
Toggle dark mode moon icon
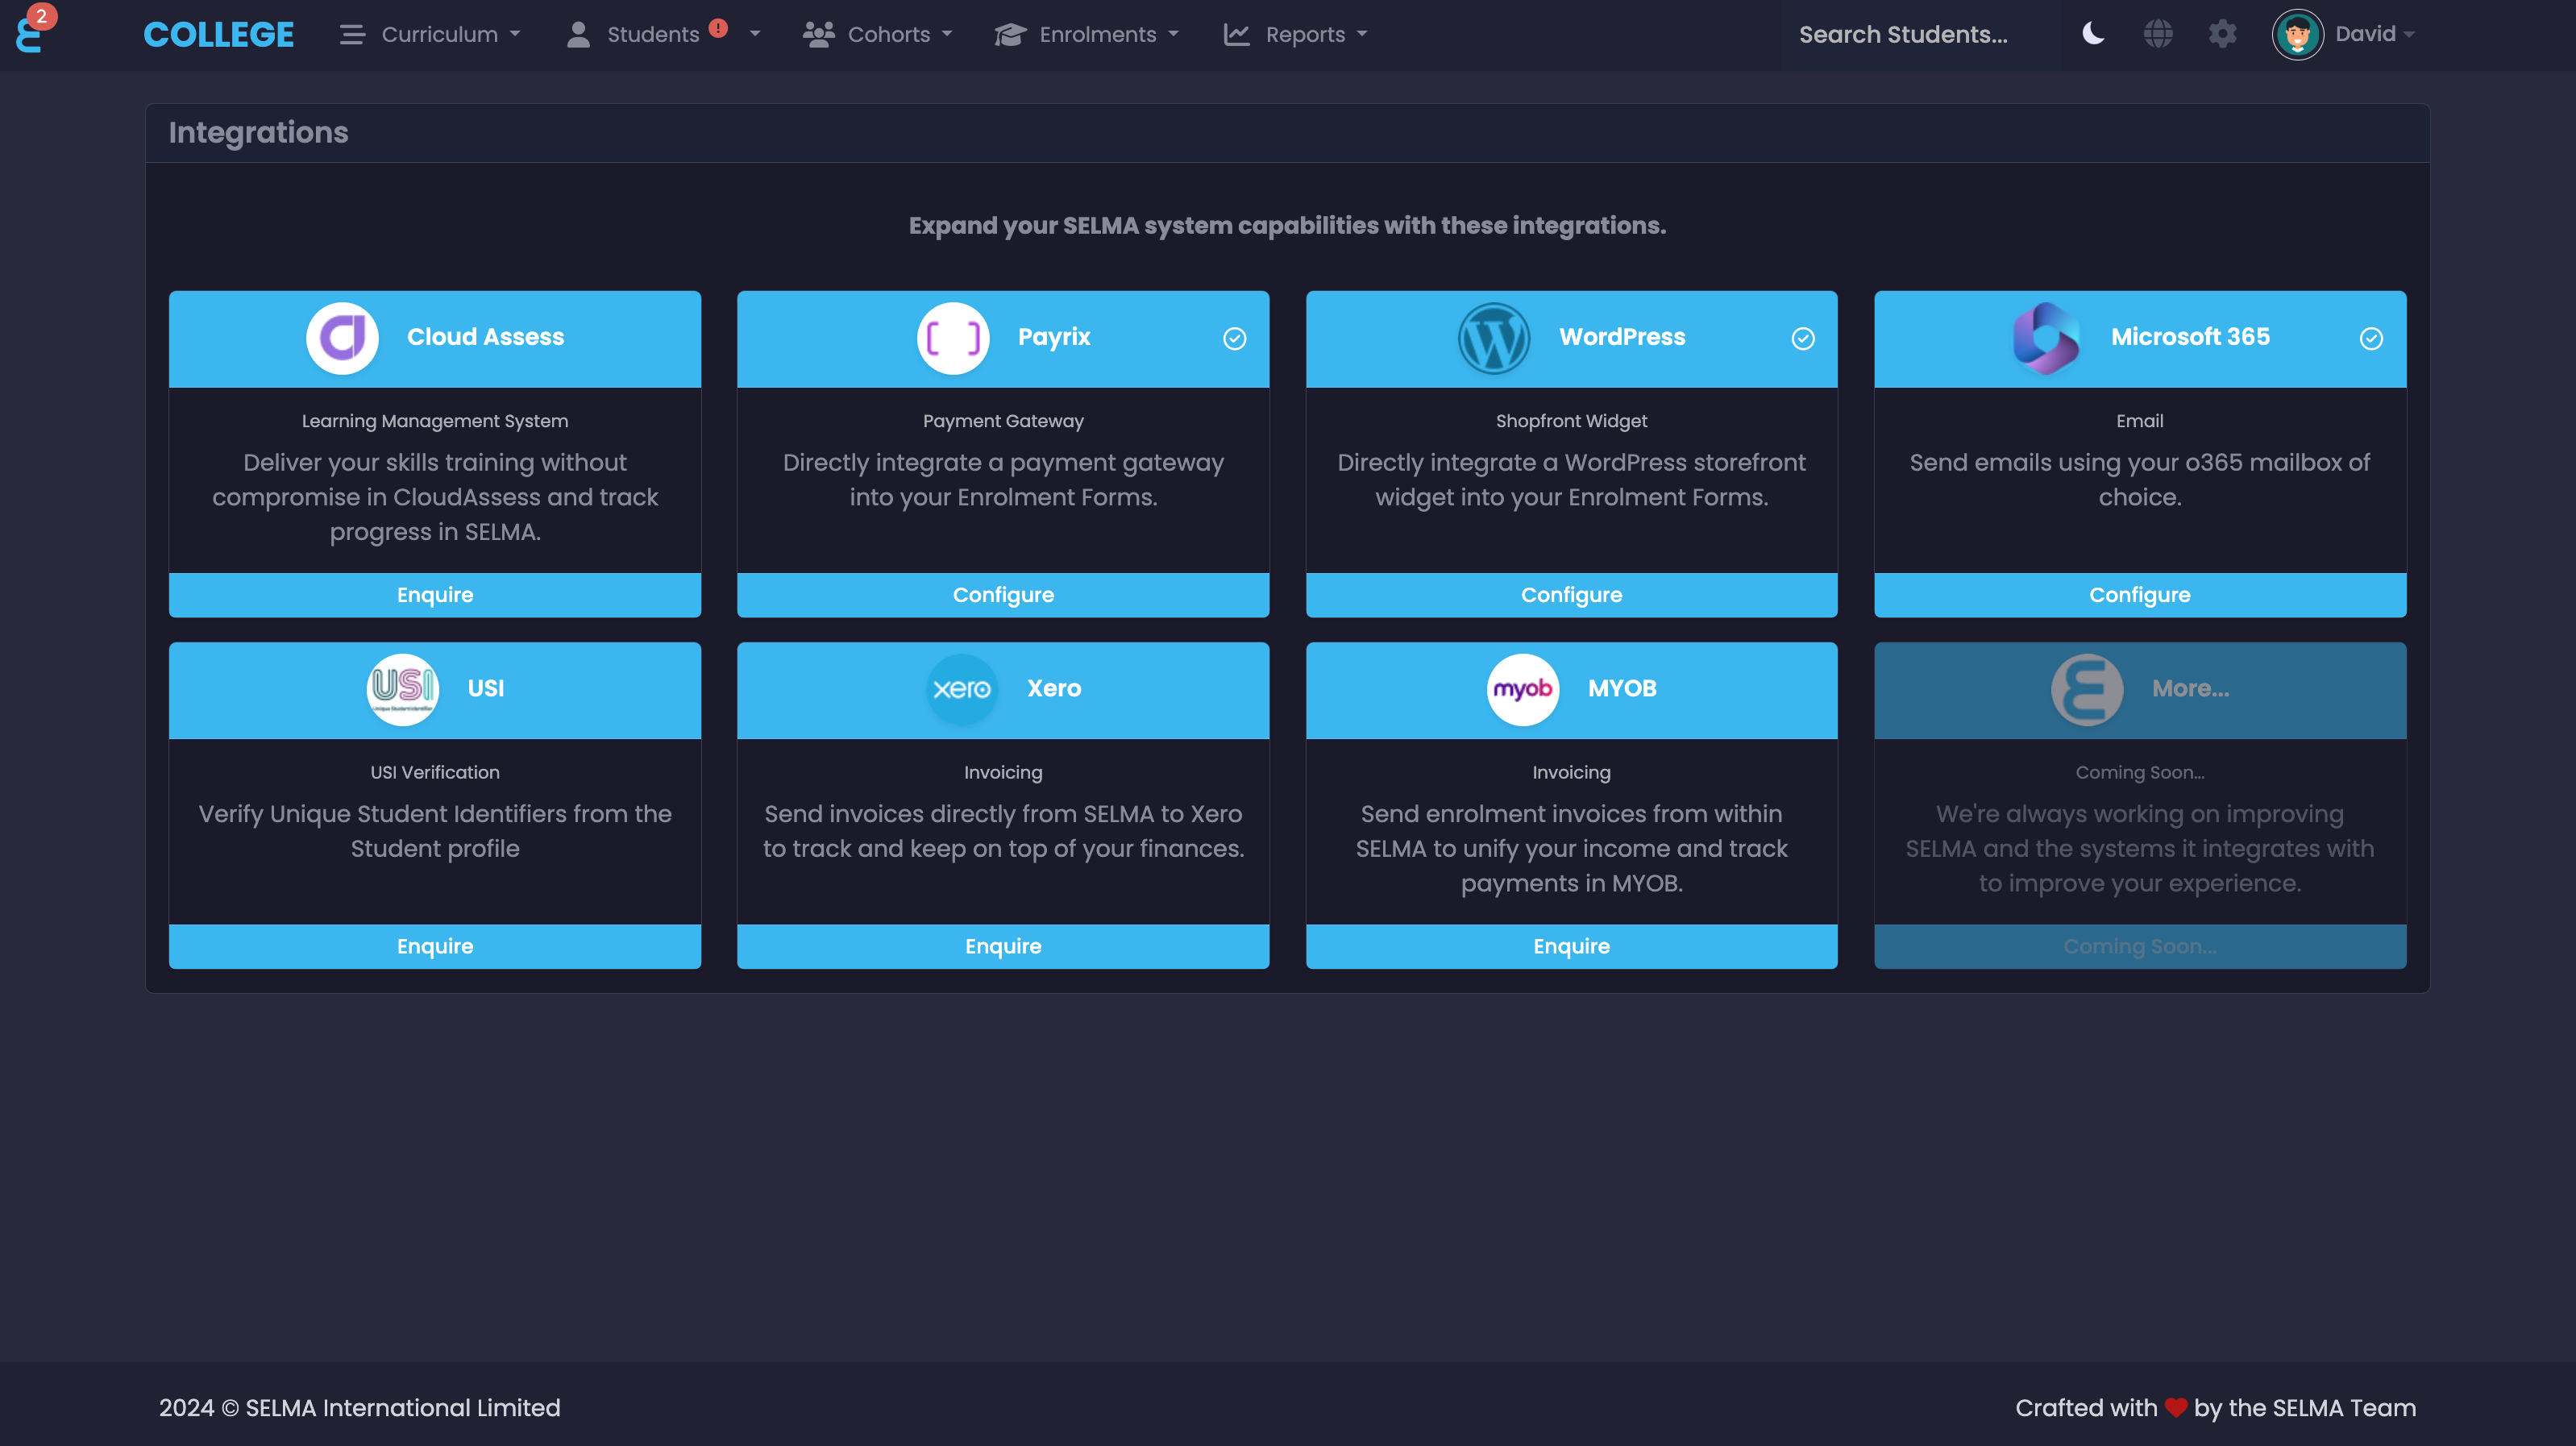(2093, 34)
